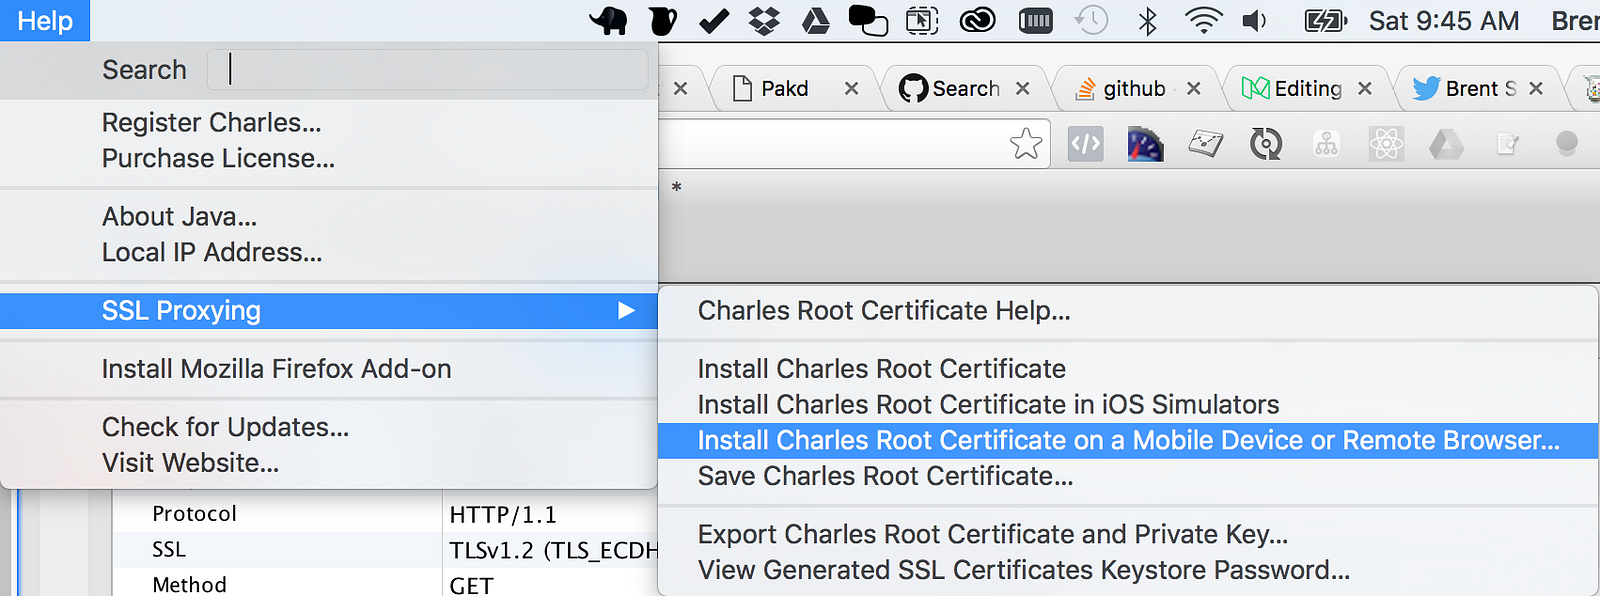Close the Pakd browser tab
The width and height of the screenshot is (1600, 596).
(x=851, y=89)
